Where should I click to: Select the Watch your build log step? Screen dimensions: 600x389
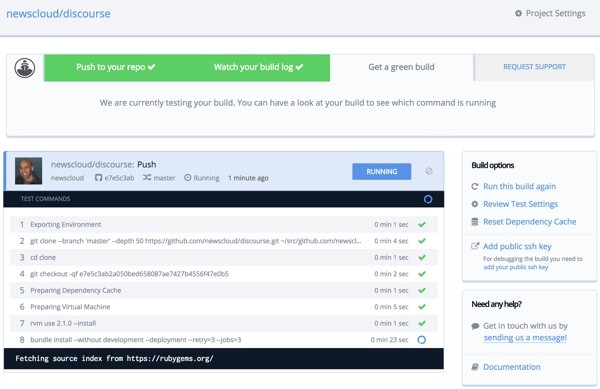[258, 67]
